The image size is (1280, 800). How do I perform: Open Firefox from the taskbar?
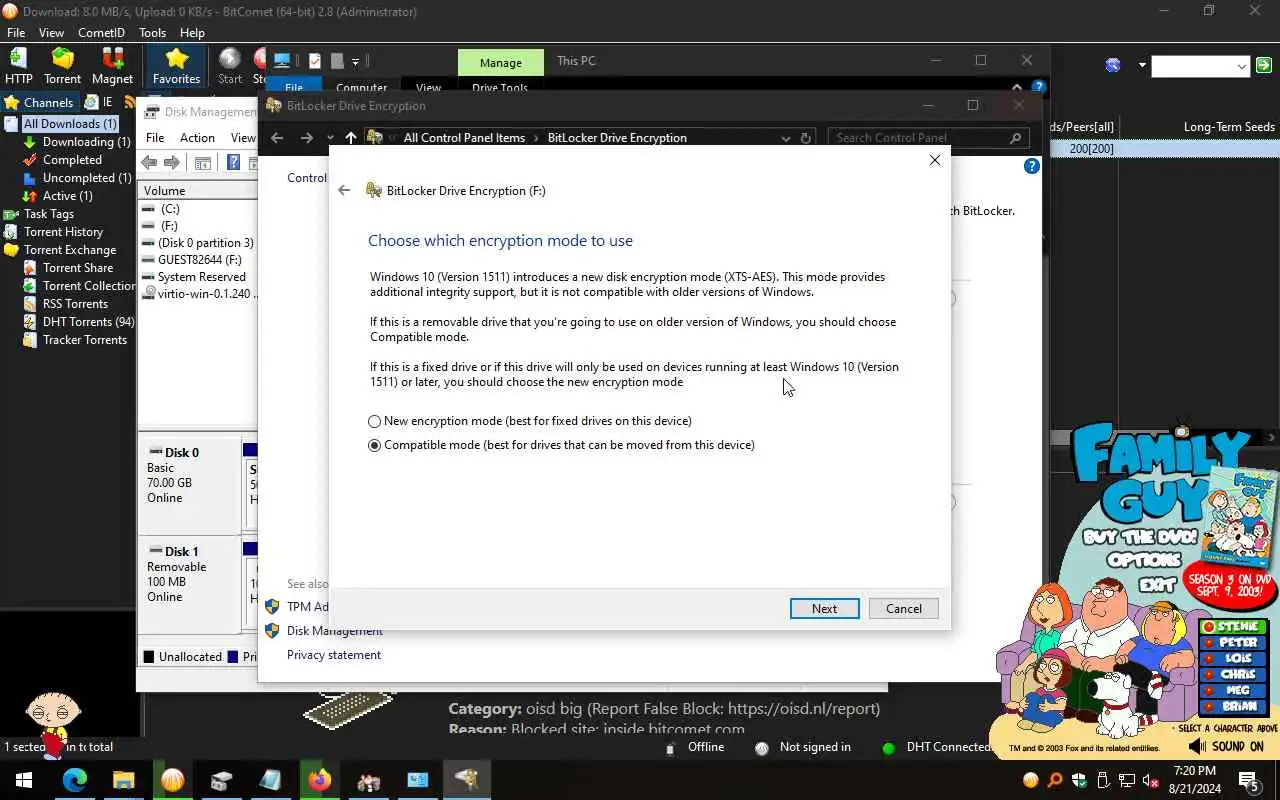point(319,780)
